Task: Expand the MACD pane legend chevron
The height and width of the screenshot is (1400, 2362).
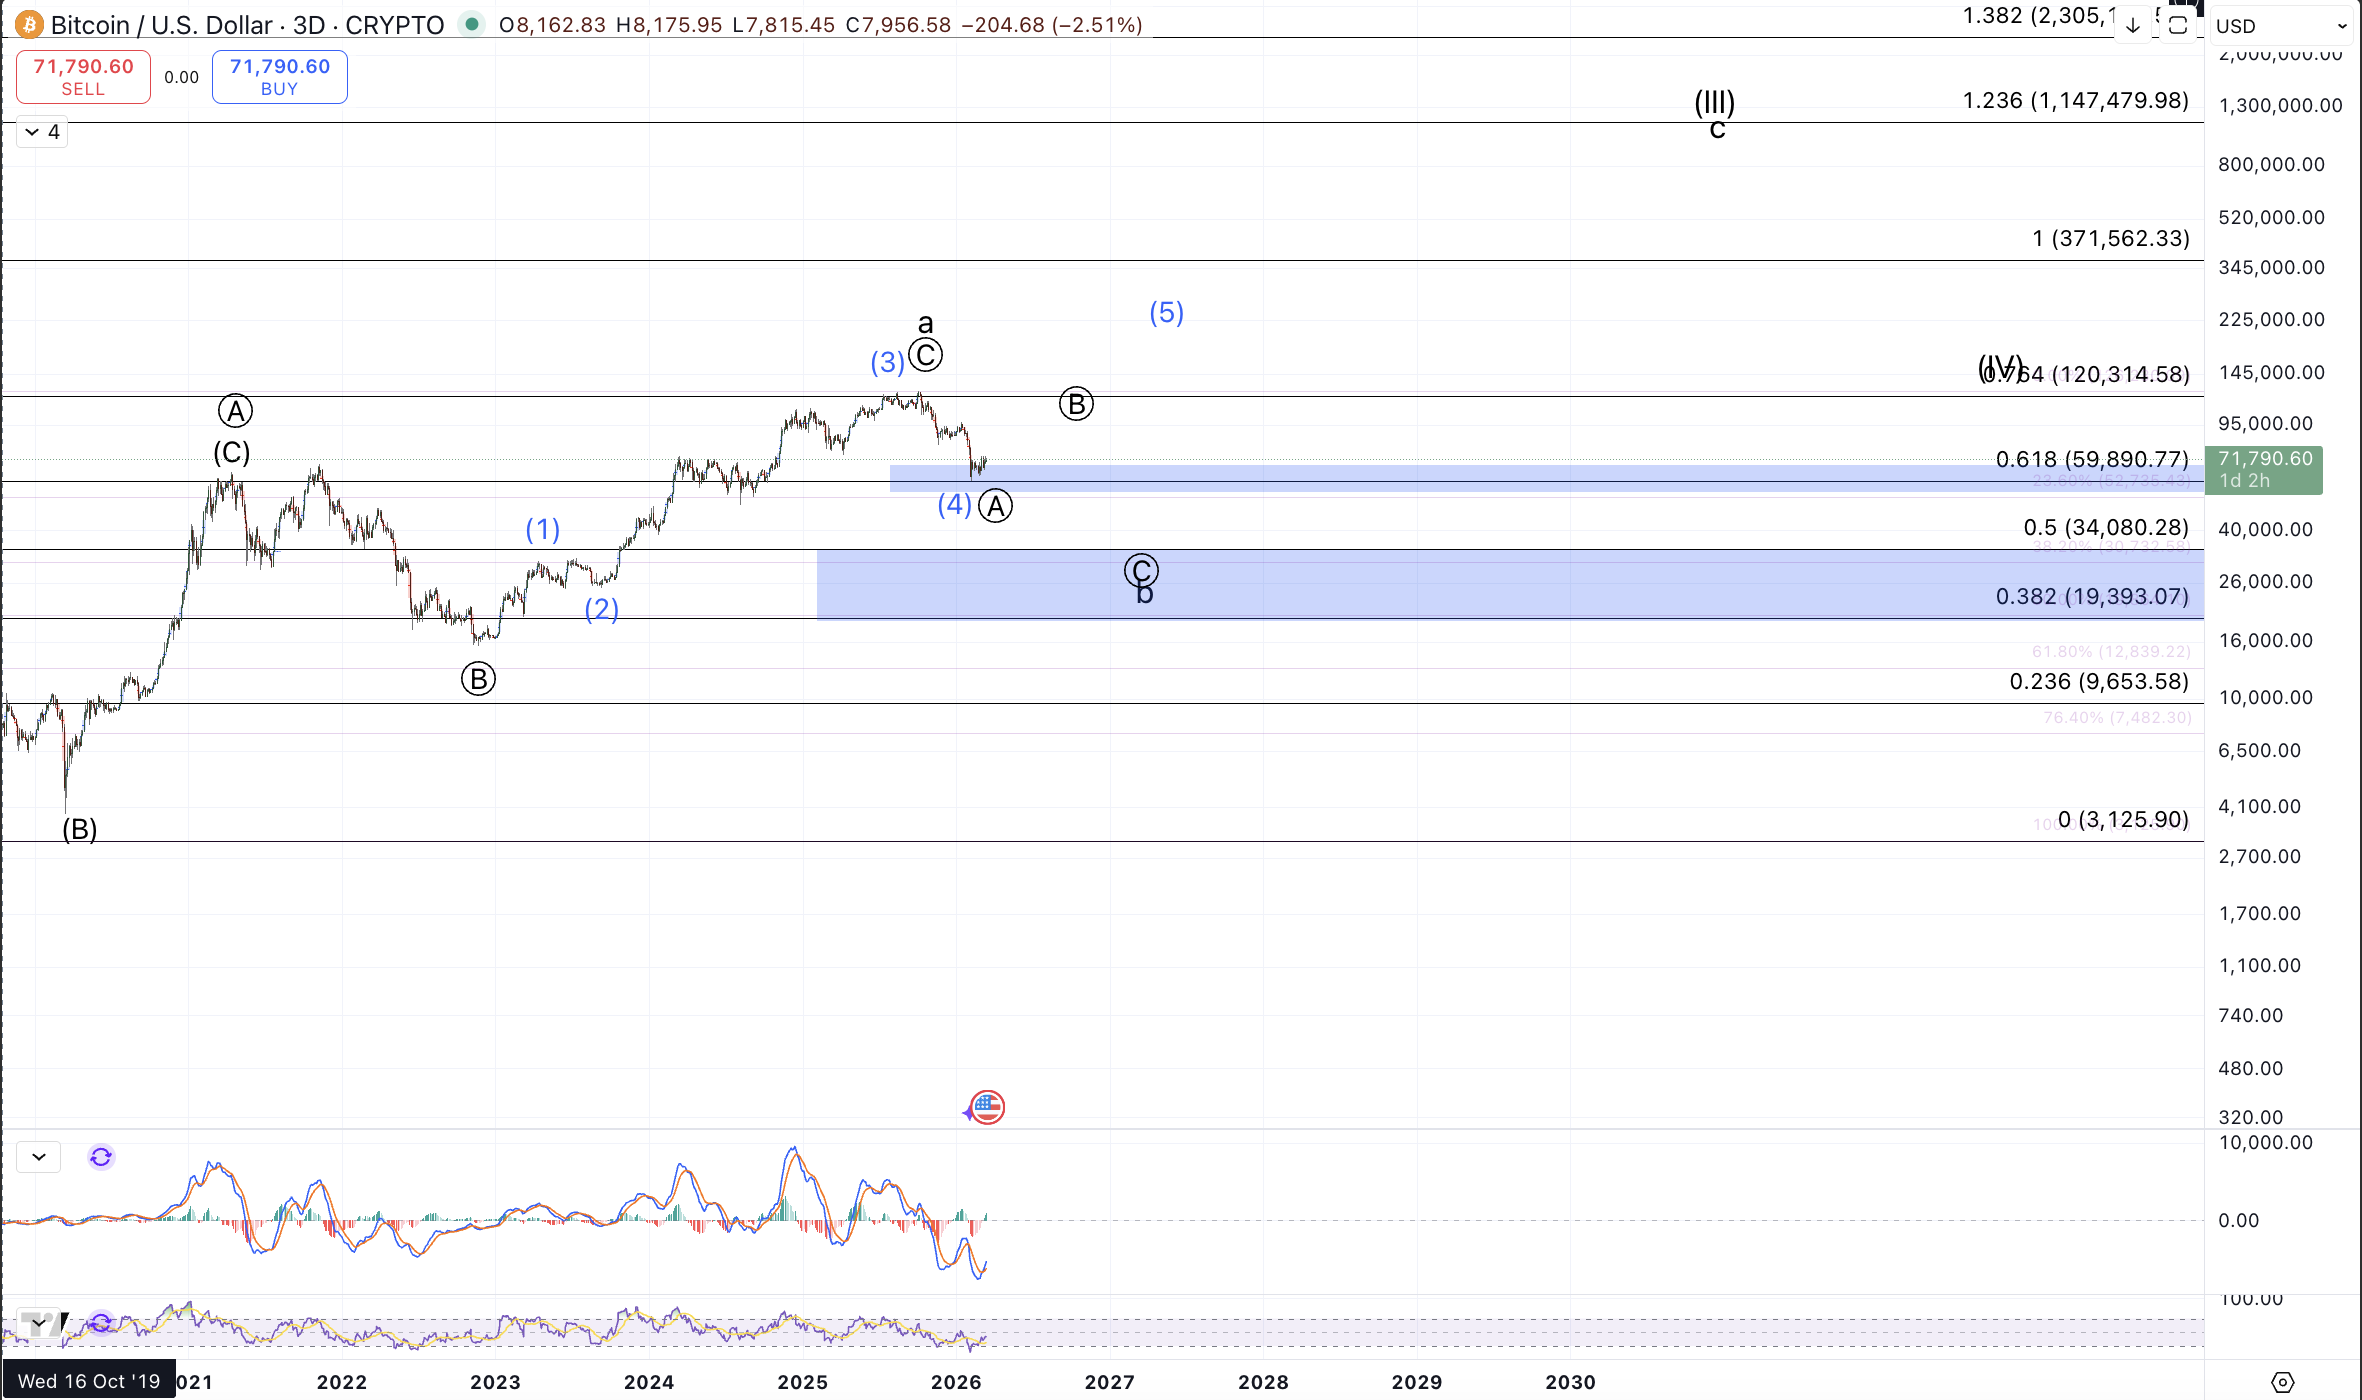Action: (39, 1157)
